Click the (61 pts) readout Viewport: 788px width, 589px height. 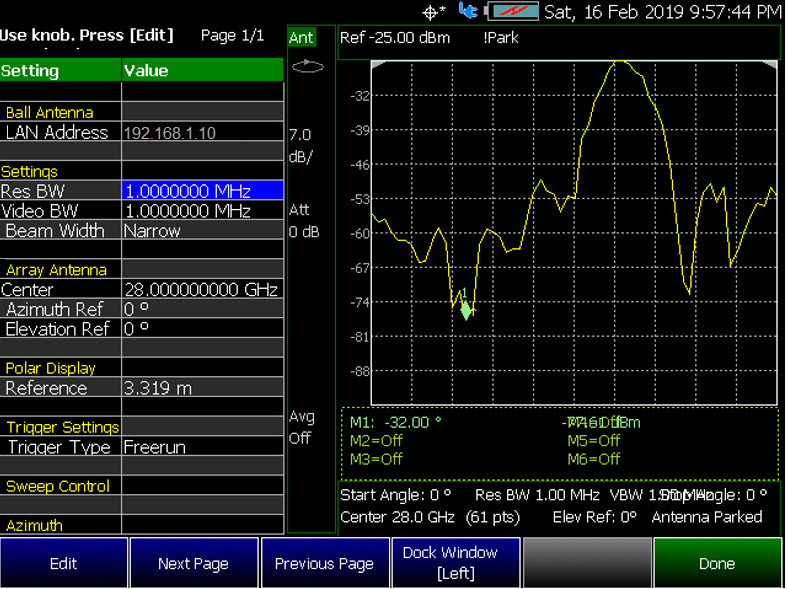coord(492,517)
